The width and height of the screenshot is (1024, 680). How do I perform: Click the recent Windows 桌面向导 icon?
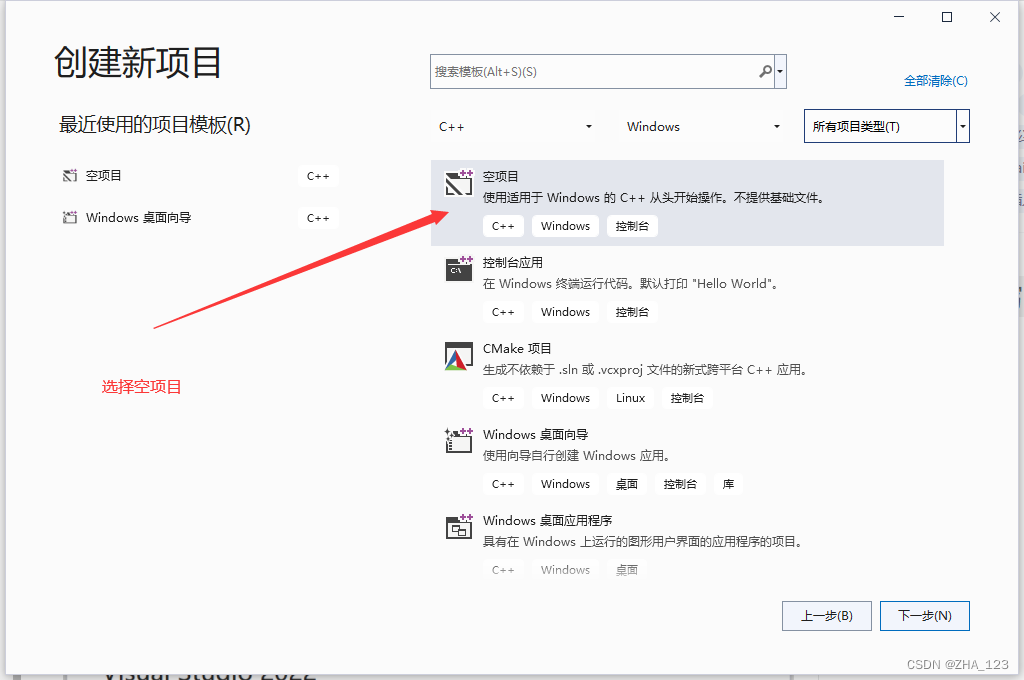click(x=70, y=218)
